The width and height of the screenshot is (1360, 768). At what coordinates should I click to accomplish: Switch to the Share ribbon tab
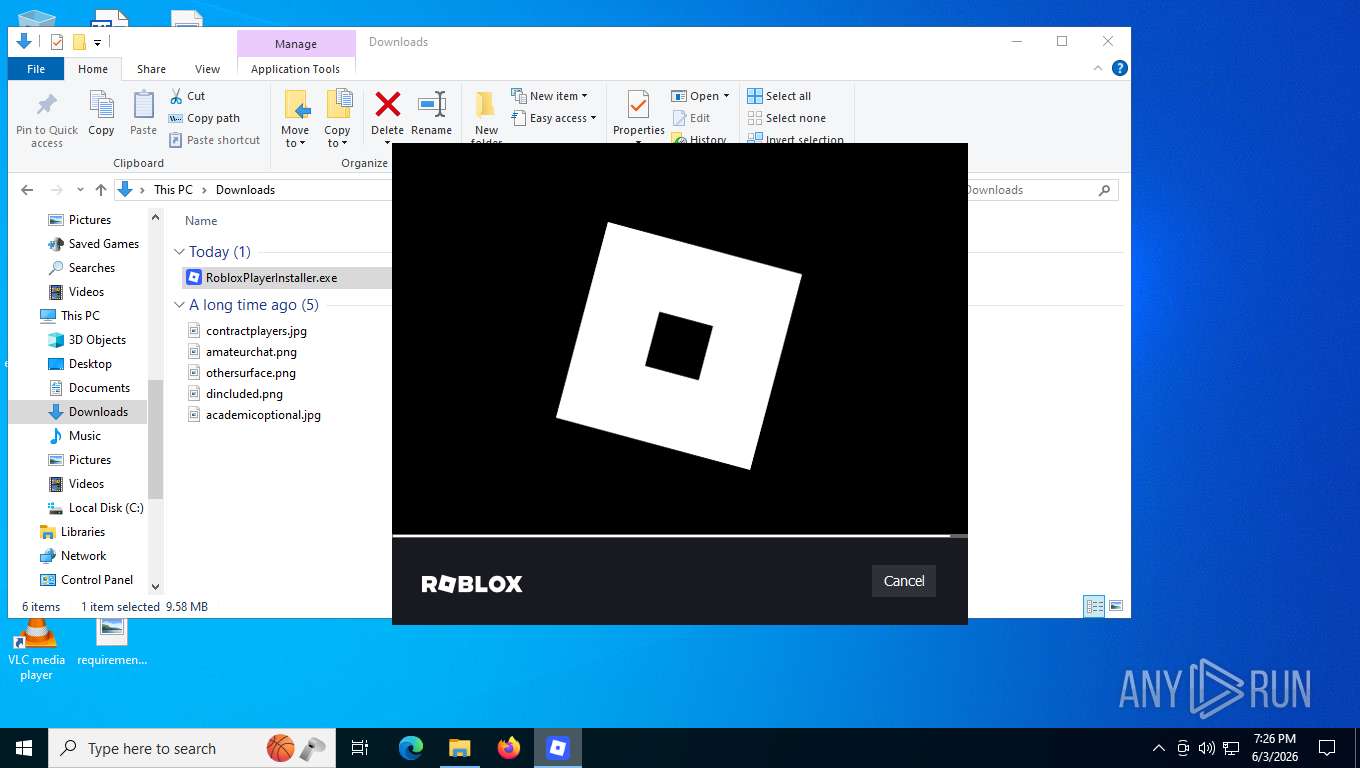pos(151,69)
